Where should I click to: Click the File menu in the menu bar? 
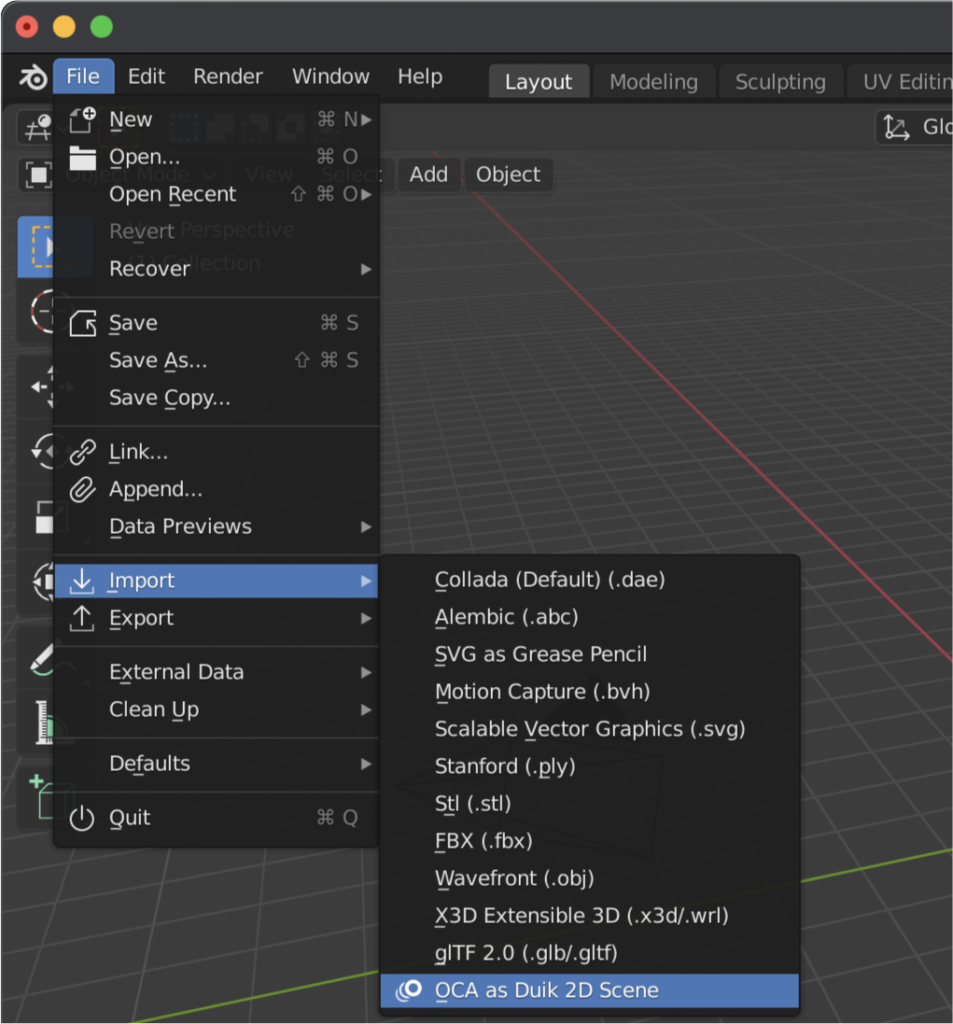pyautogui.click(x=83, y=76)
